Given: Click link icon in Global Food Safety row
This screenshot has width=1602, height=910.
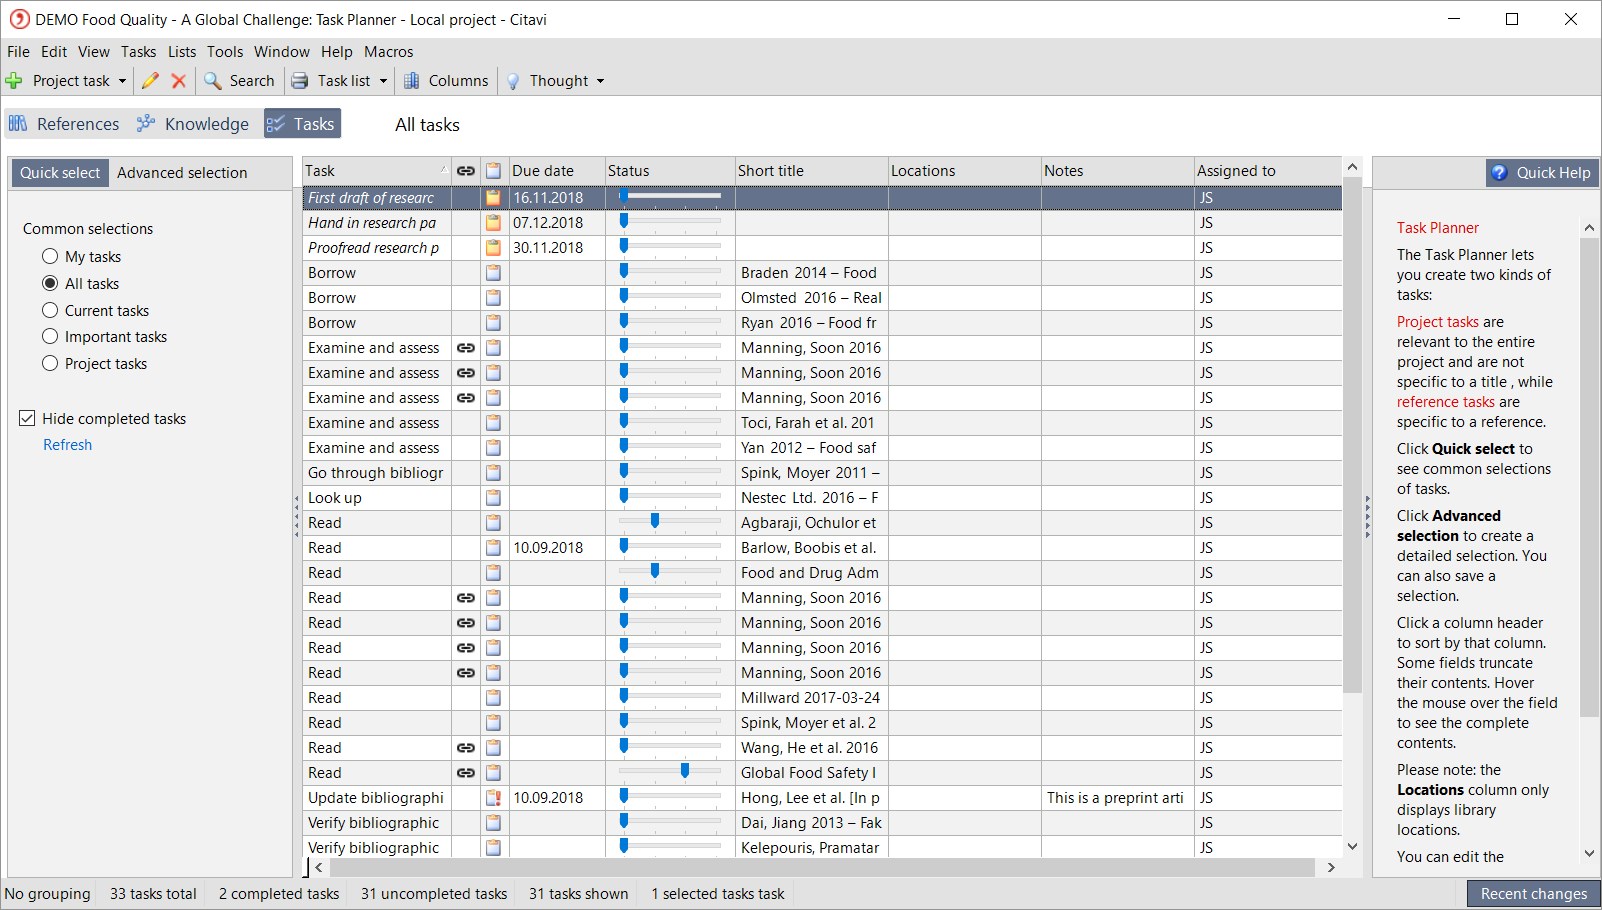Looking at the screenshot, I should [x=466, y=773].
